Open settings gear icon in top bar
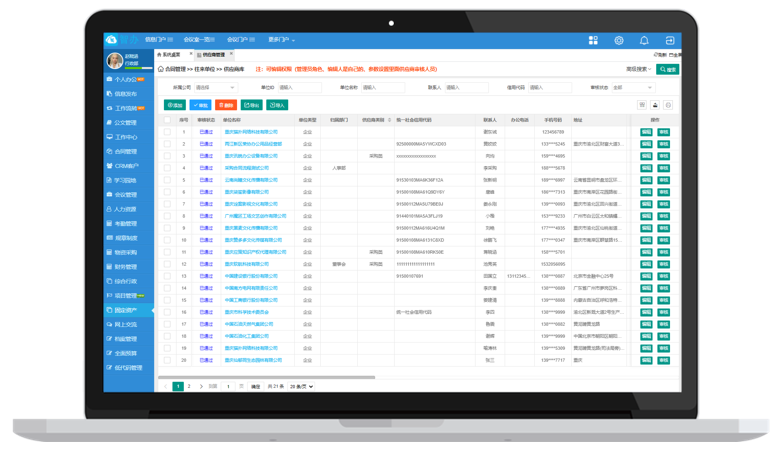The width and height of the screenshot is (780, 452). click(619, 40)
